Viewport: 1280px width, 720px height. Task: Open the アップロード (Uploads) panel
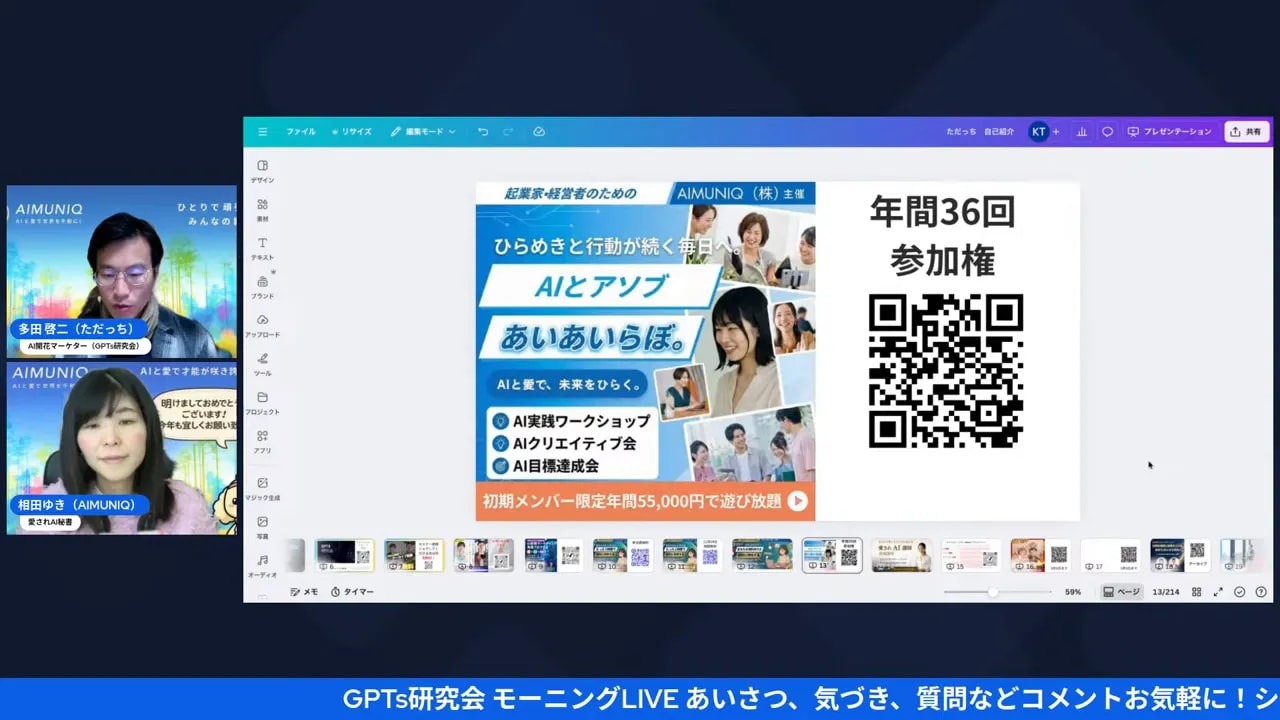[x=262, y=325]
